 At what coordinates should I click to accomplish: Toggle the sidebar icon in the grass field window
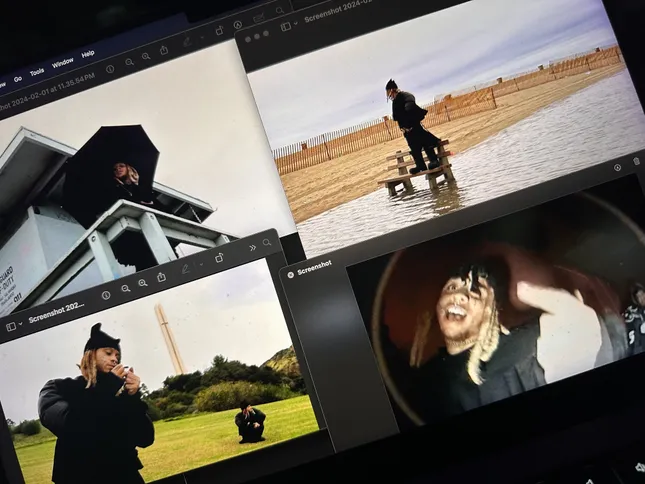tap(11, 327)
